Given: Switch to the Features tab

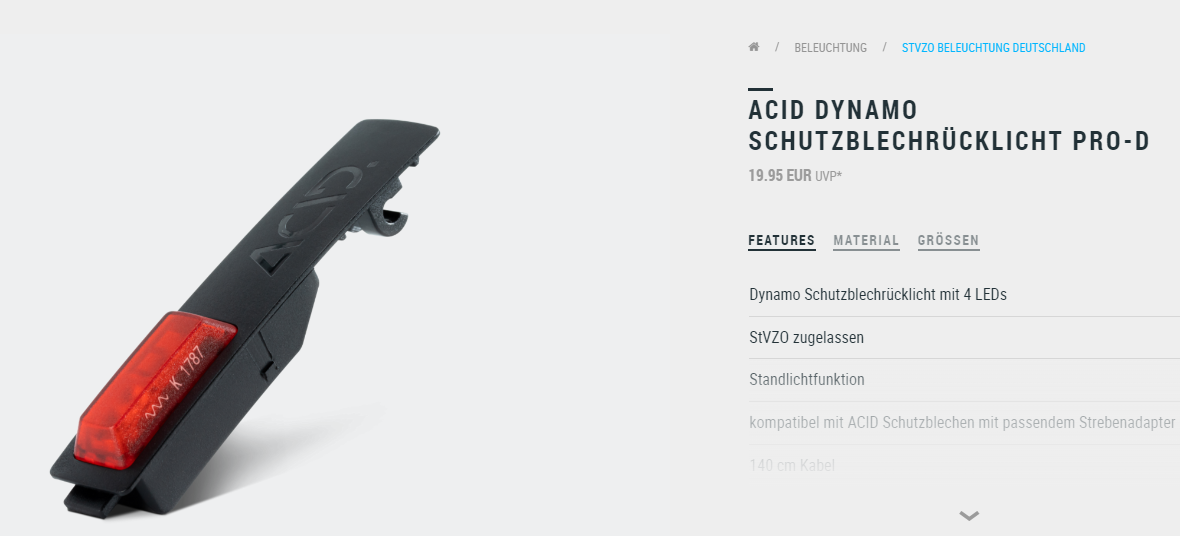Looking at the screenshot, I should [x=781, y=241].
